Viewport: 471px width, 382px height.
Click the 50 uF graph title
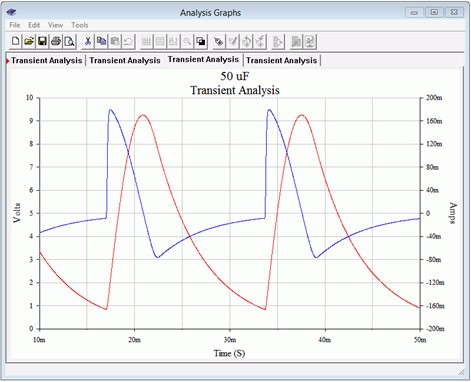(235, 76)
